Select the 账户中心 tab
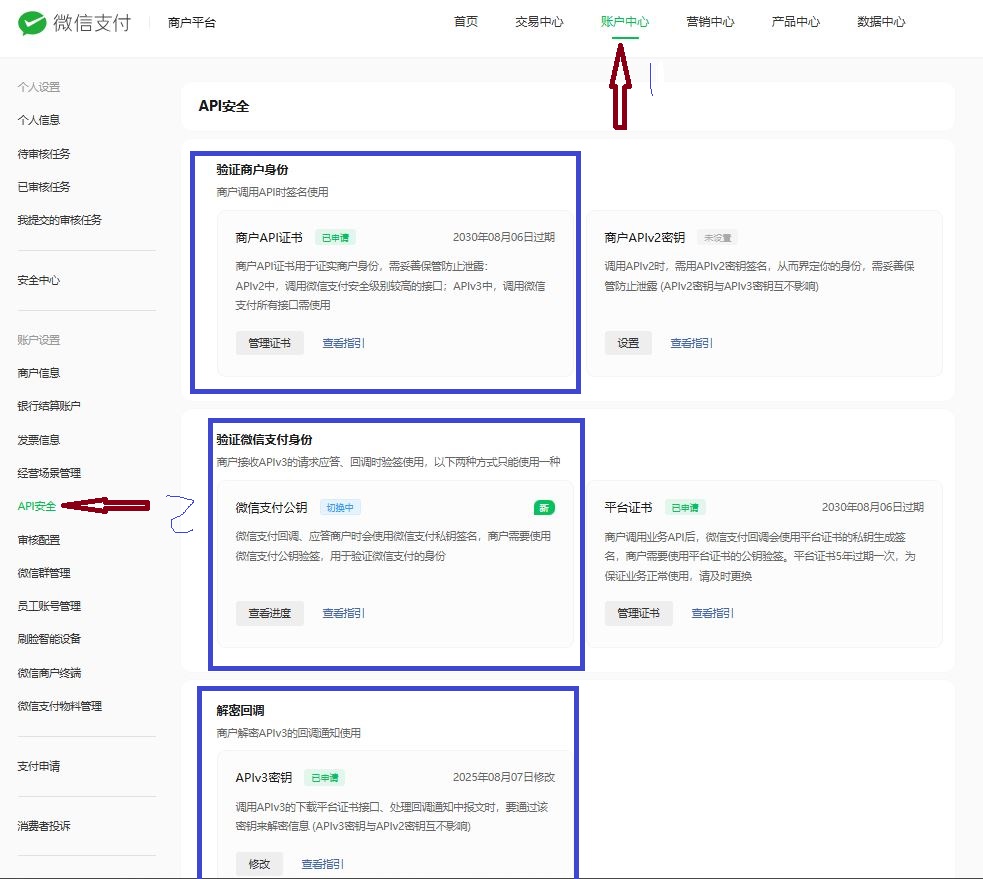The height and width of the screenshot is (879, 983). click(624, 22)
